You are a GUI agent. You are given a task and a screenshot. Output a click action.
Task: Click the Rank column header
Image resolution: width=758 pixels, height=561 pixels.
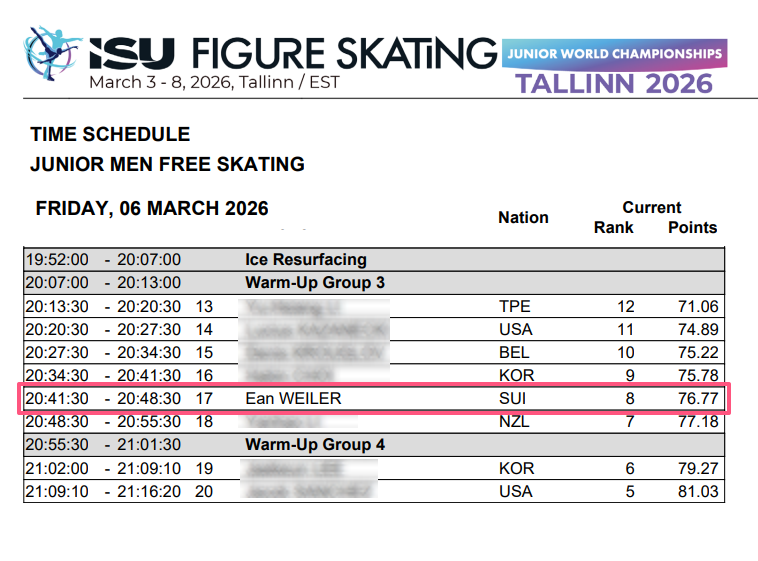613,227
